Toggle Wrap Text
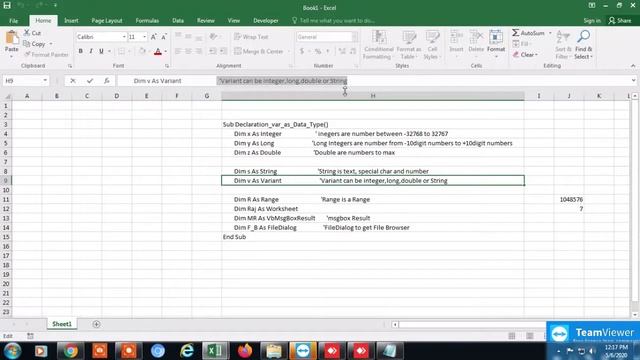640x360 pixels. pos(251,37)
